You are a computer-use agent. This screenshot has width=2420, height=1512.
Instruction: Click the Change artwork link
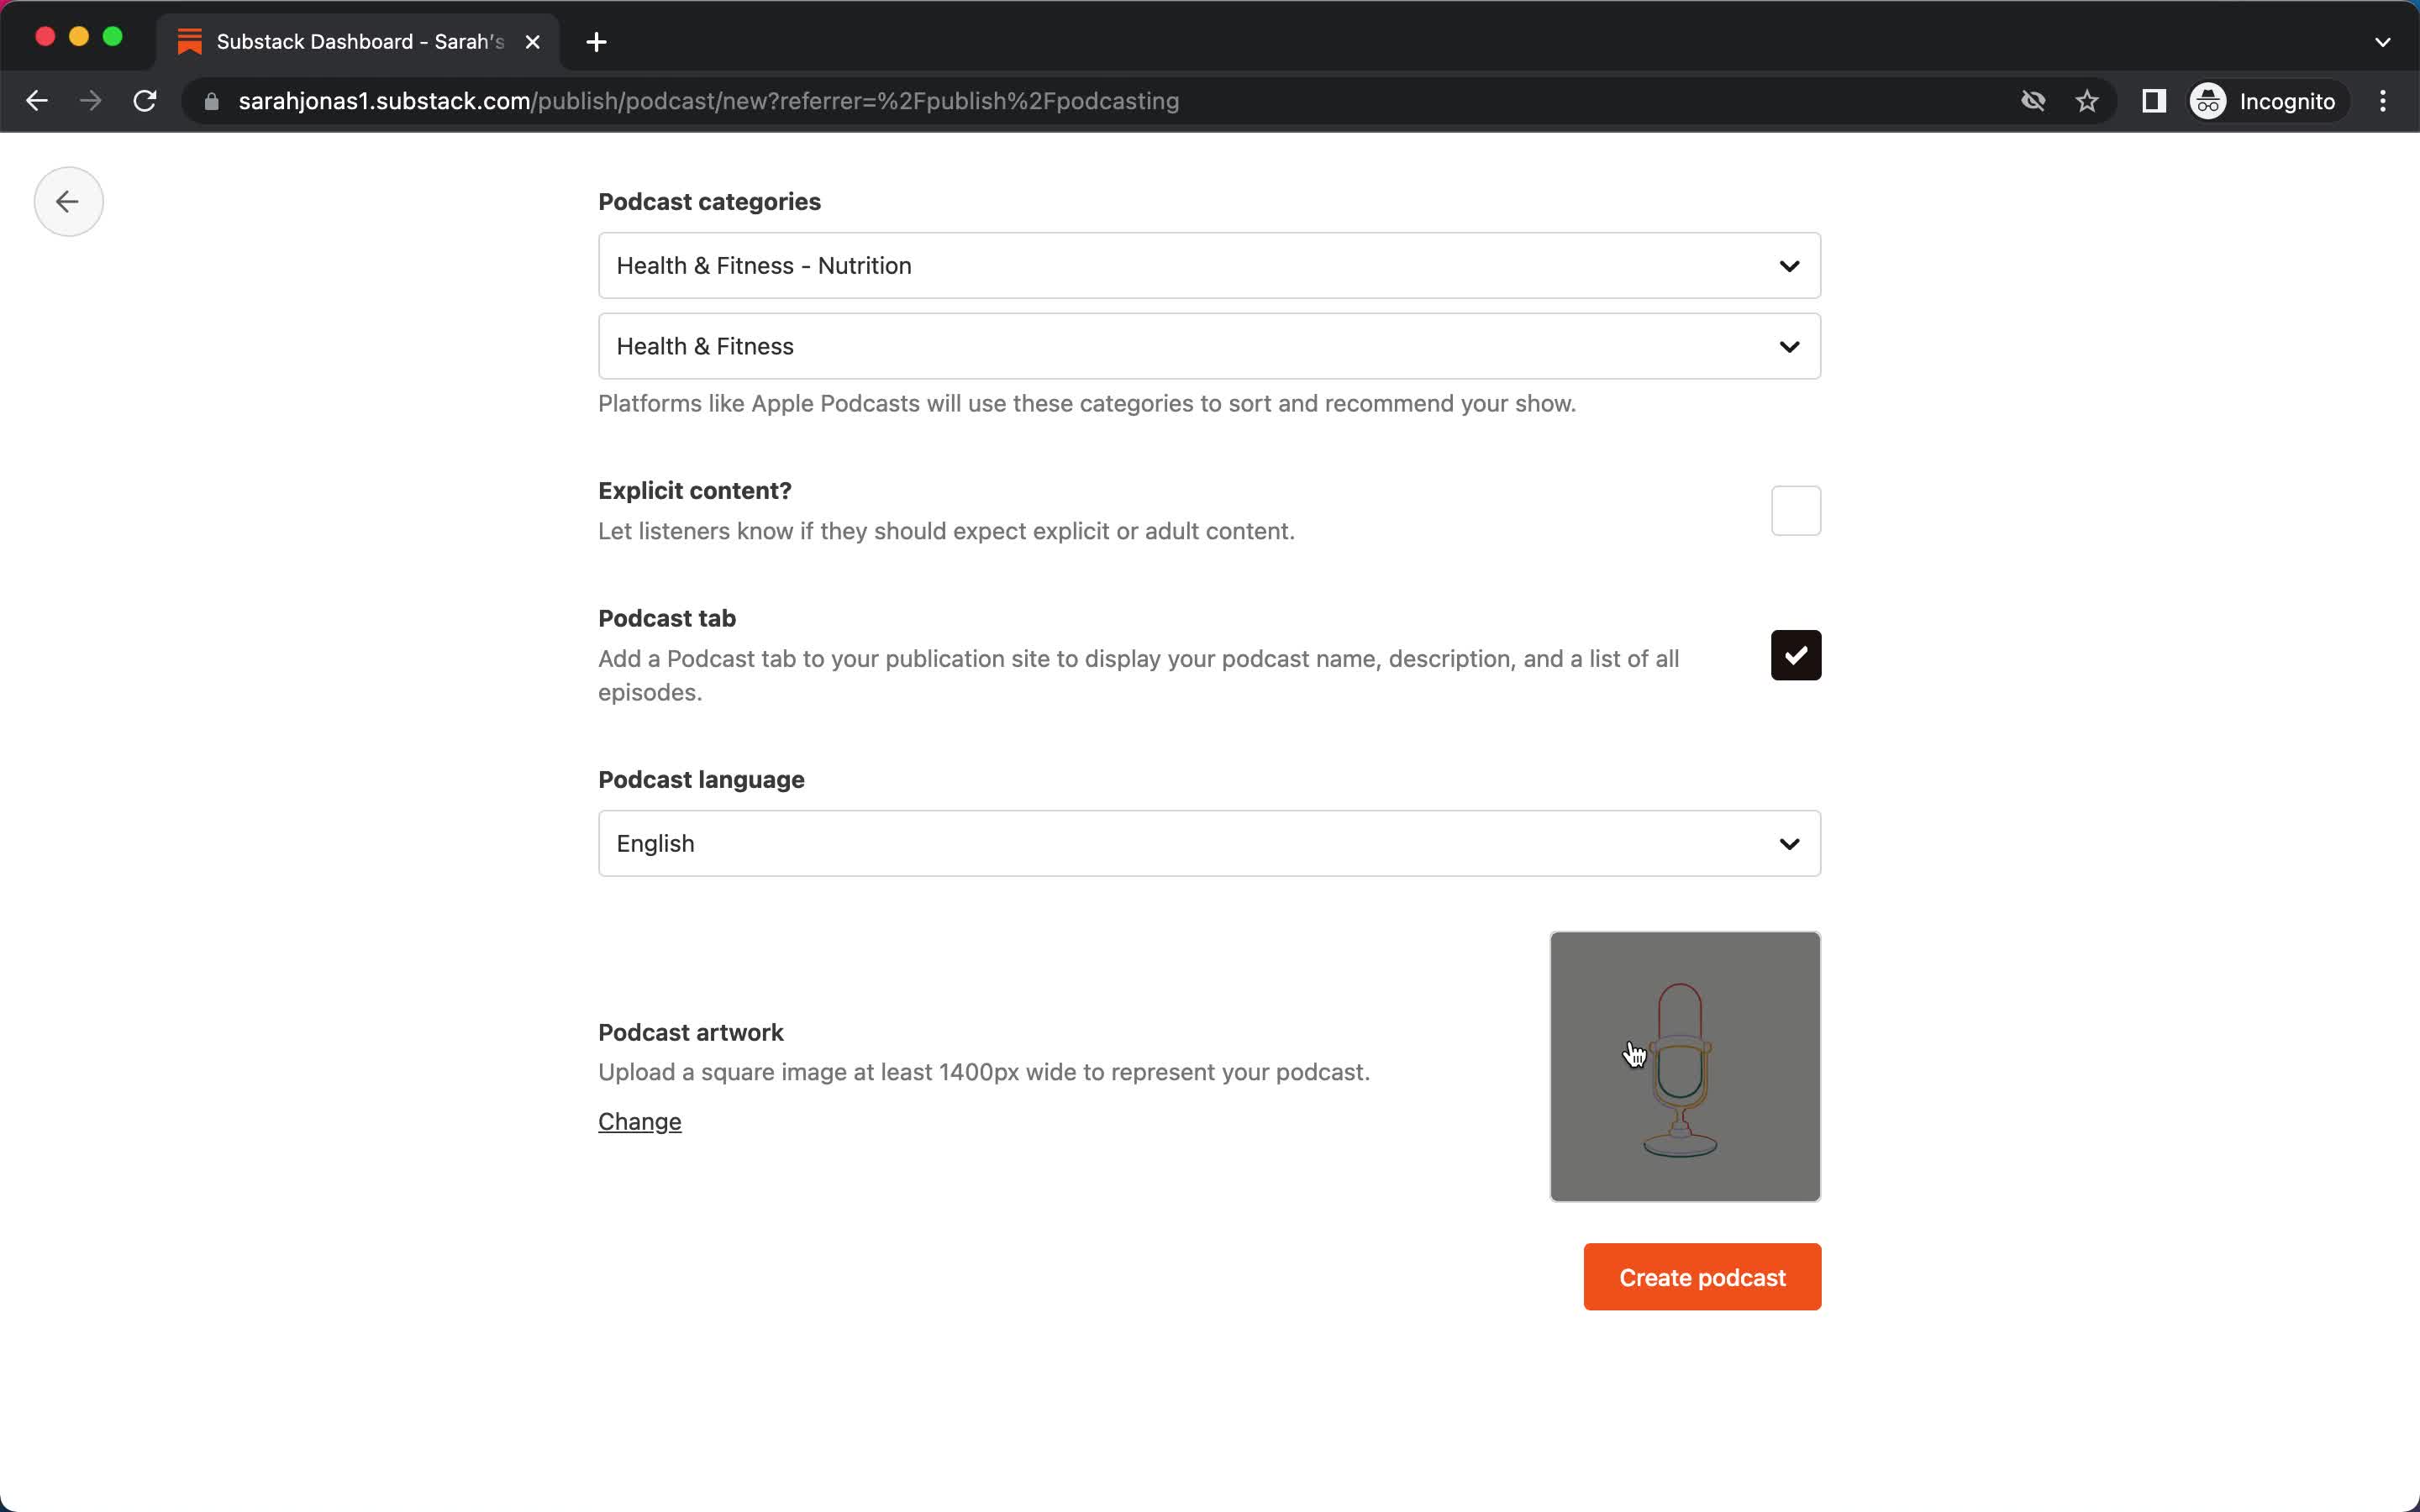(639, 1120)
